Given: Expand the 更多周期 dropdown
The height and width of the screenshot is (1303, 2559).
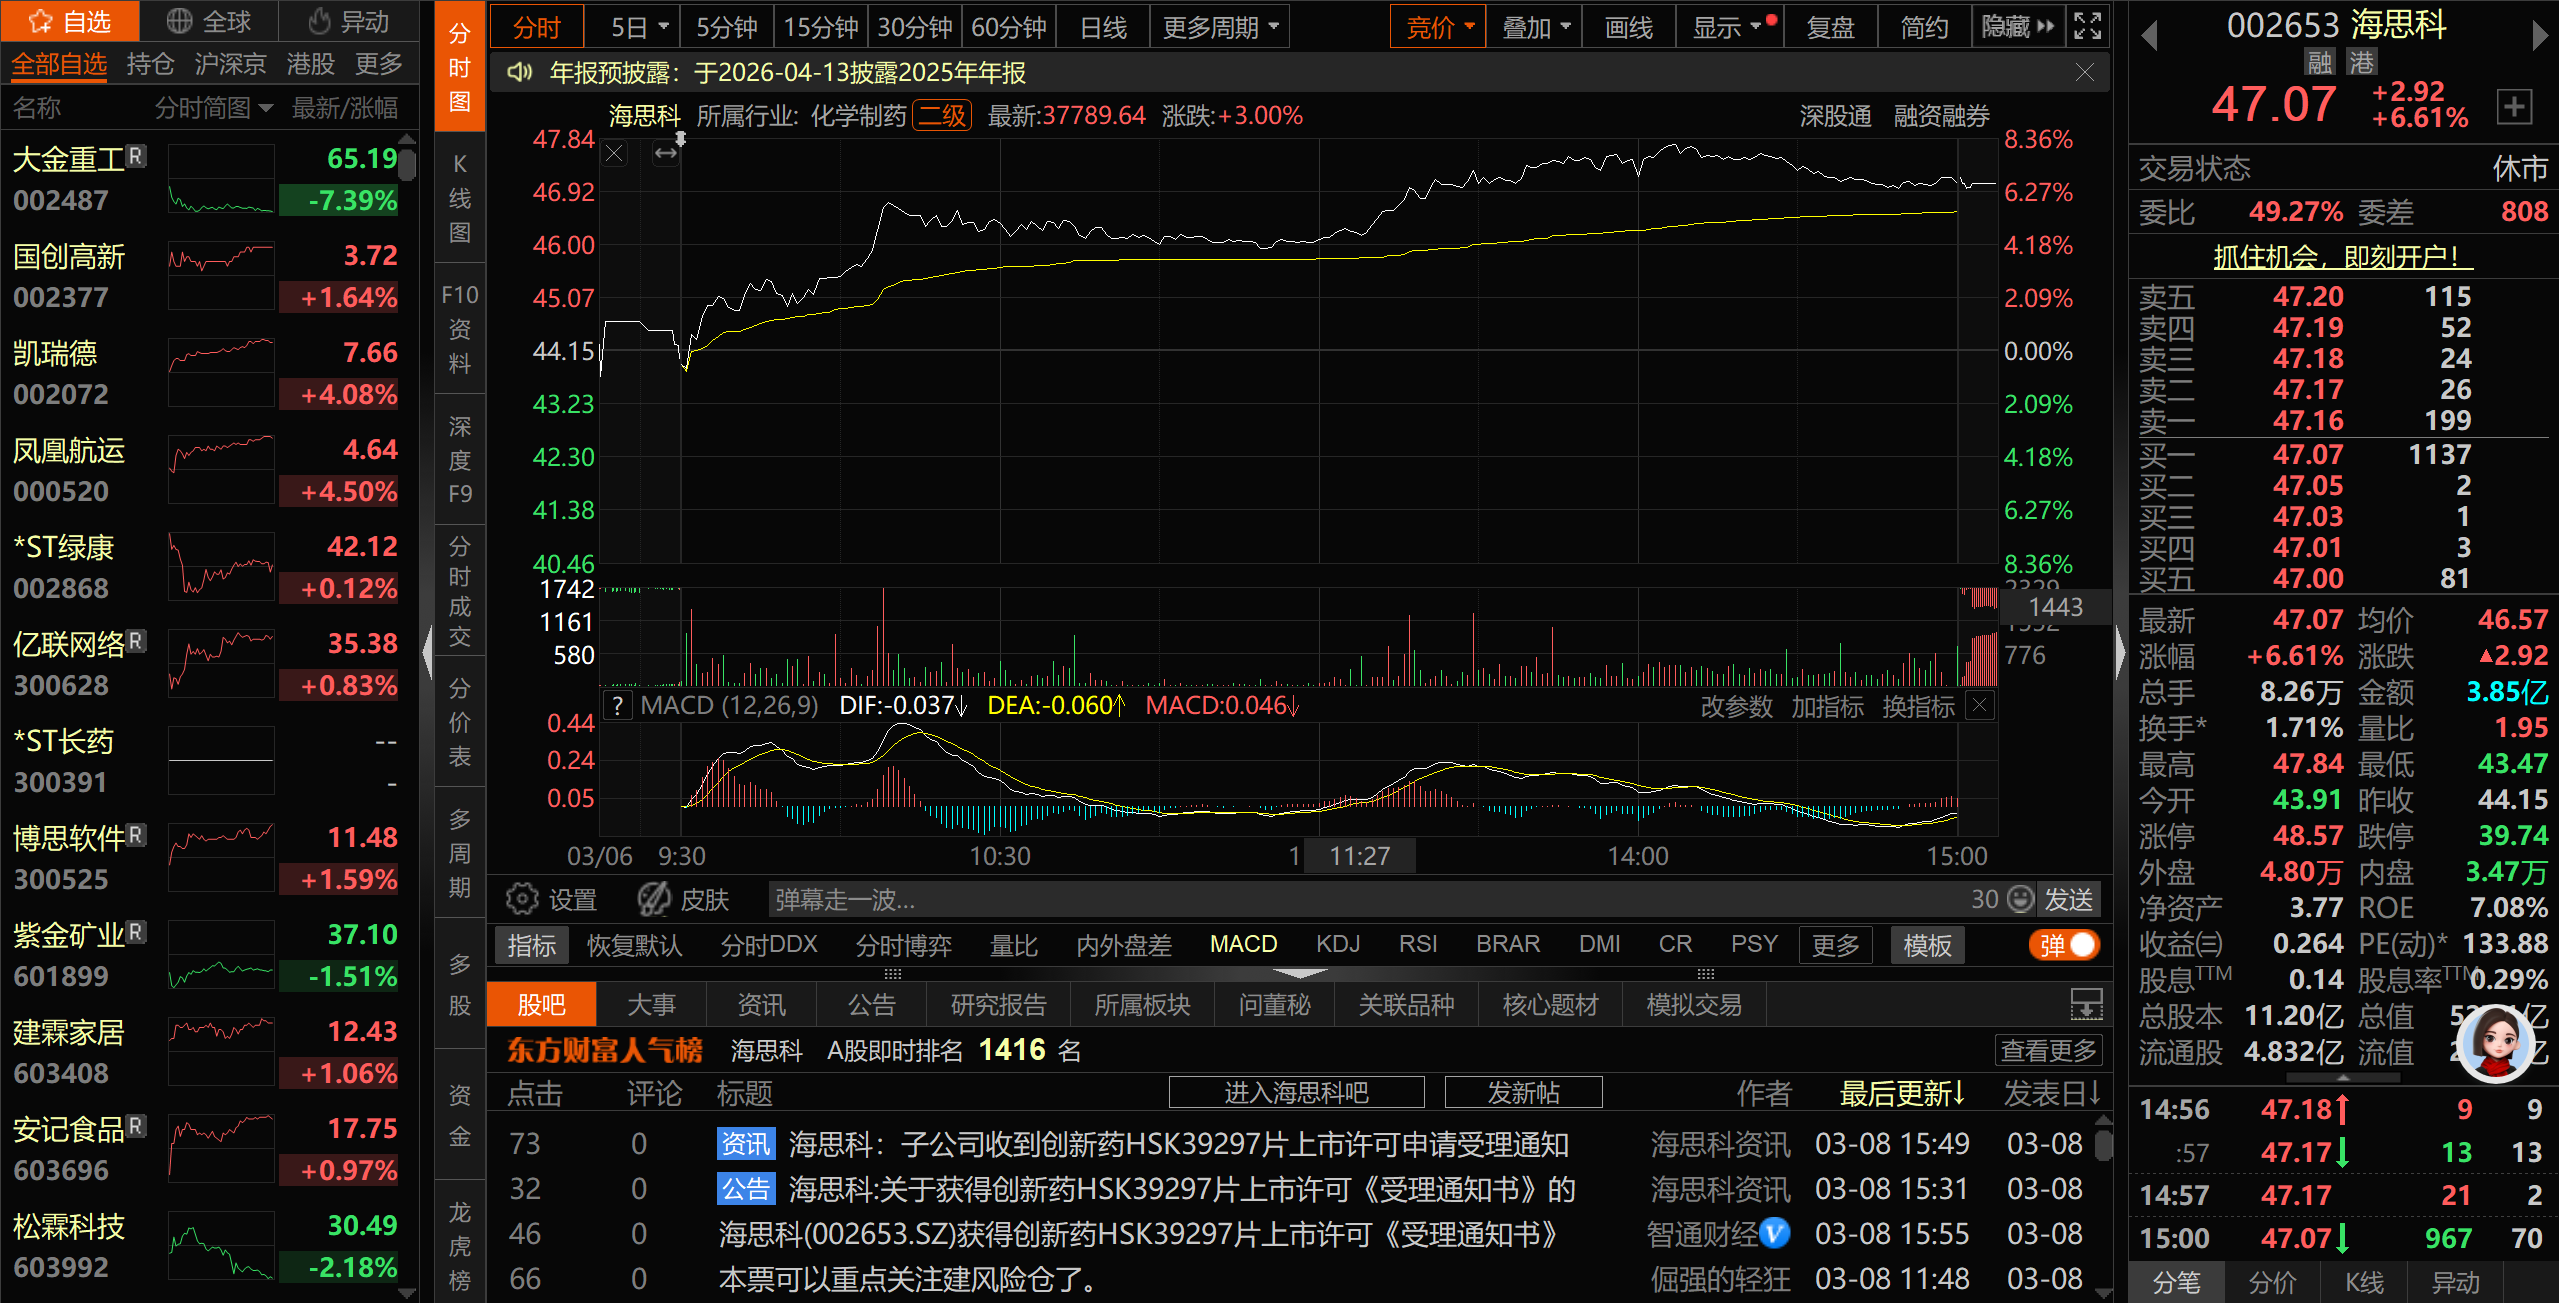Looking at the screenshot, I should [1219, 27].
